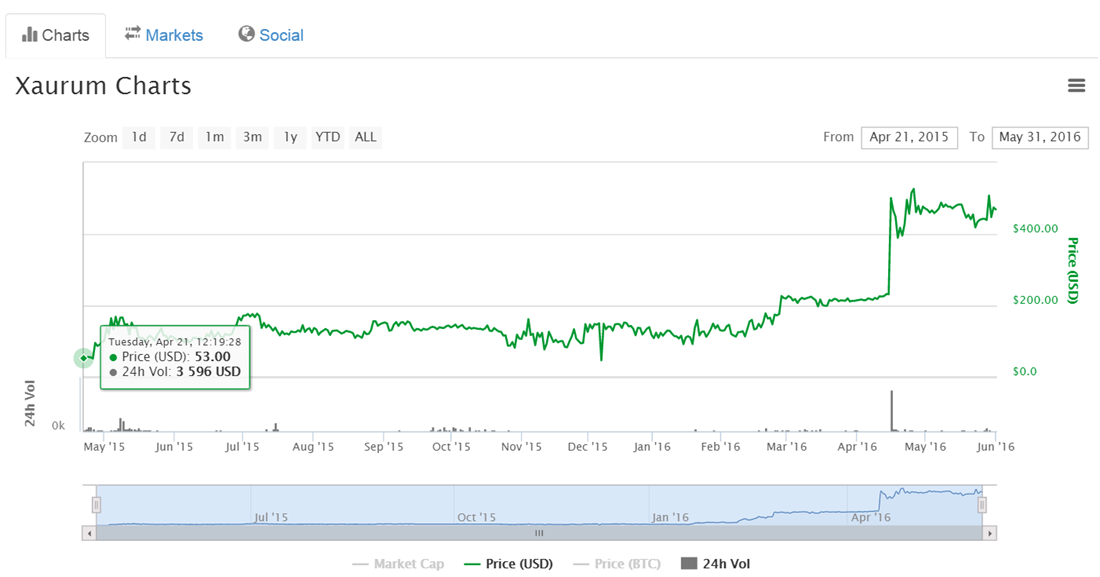
Task: Toggle Market Cap series in legend
Action: pyautogui.click(x=398, y=564)
